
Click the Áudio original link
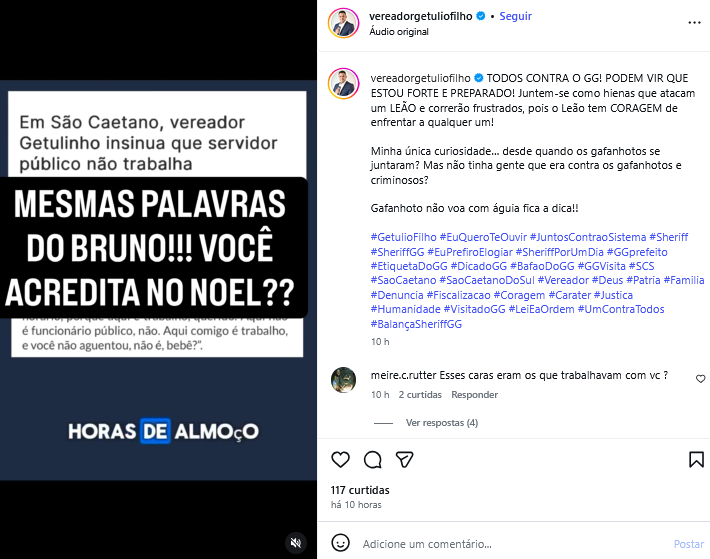399,32
